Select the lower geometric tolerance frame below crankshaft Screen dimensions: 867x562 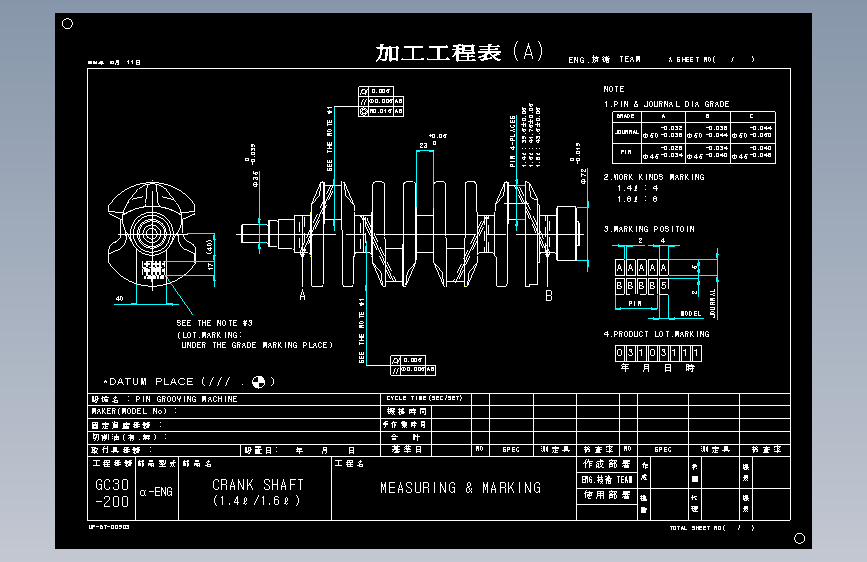(413, 365)
